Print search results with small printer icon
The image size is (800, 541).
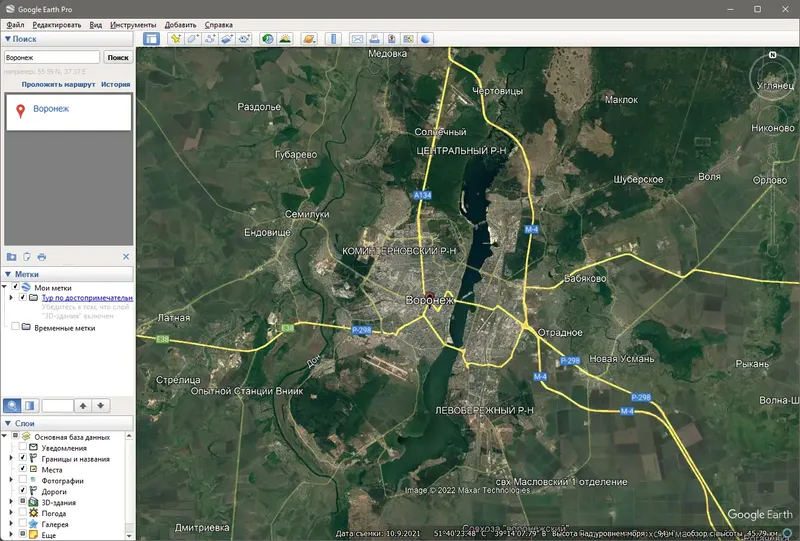click(x=42, y=257)
